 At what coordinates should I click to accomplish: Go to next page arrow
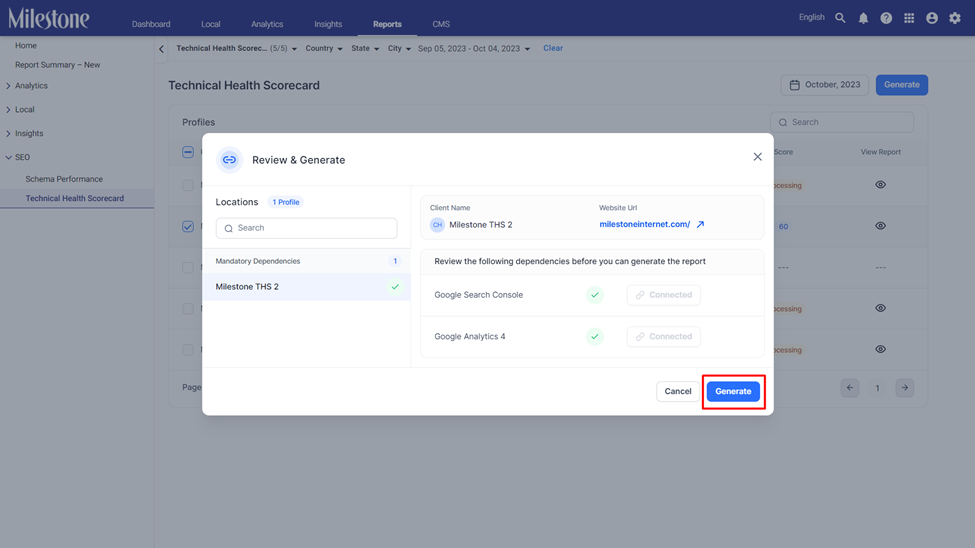point(905,388)
